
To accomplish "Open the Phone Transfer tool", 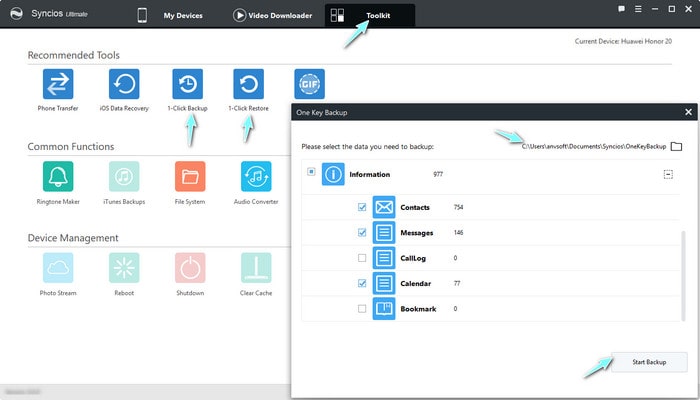I will (x=58, y=84).
